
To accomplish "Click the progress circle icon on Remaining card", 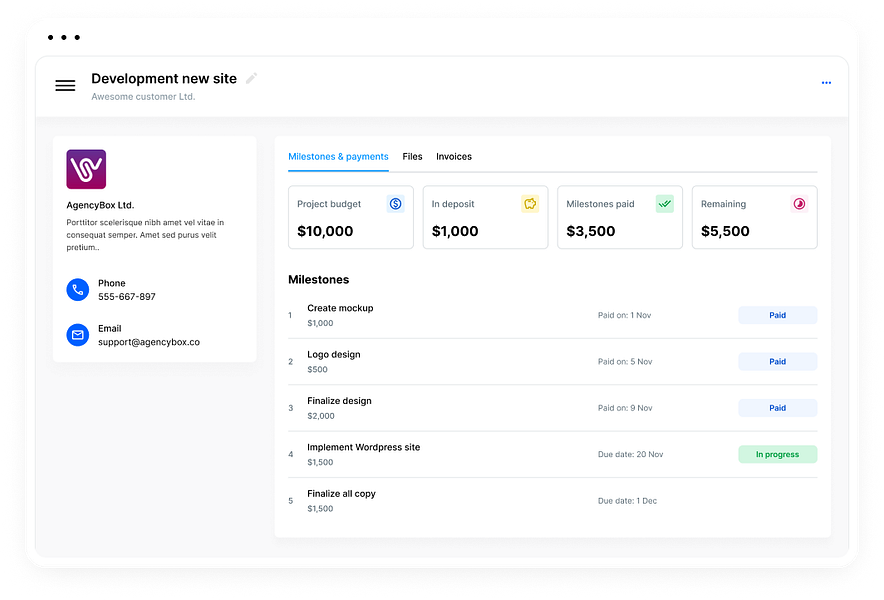I will pyautogui.click(x=797, y=203).
